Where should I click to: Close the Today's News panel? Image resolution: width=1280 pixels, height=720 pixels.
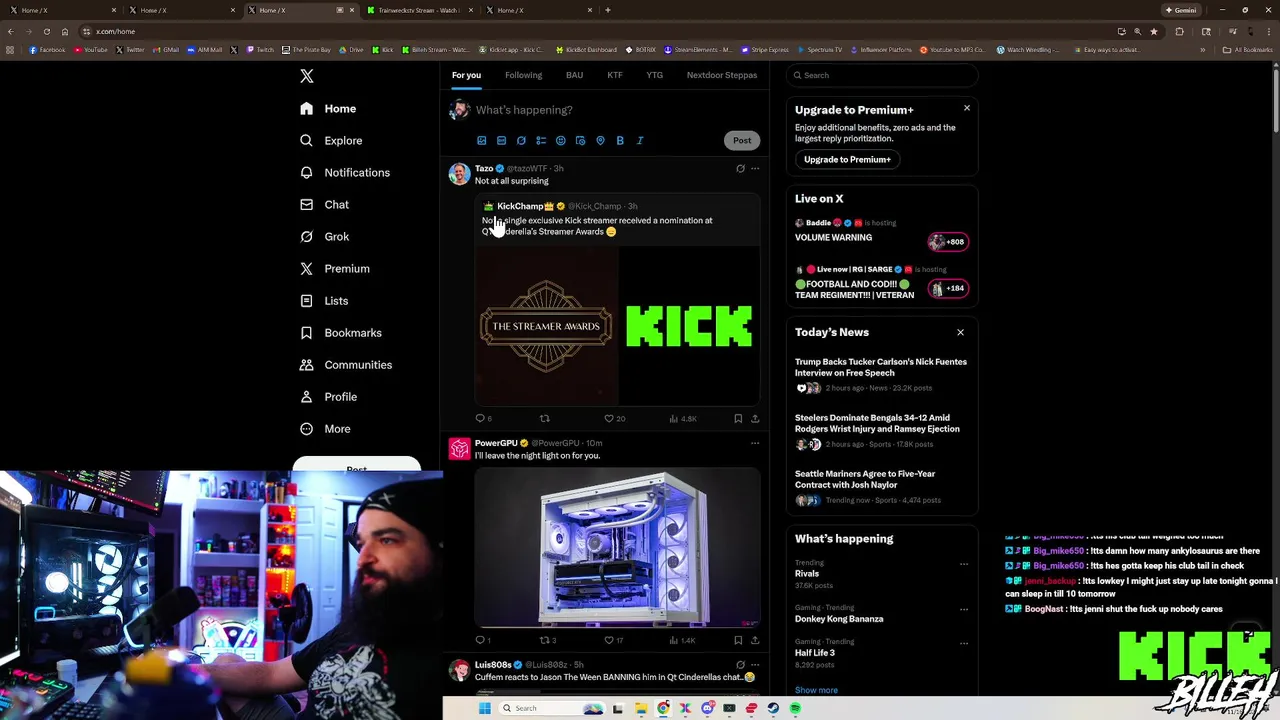pos(960,332)
